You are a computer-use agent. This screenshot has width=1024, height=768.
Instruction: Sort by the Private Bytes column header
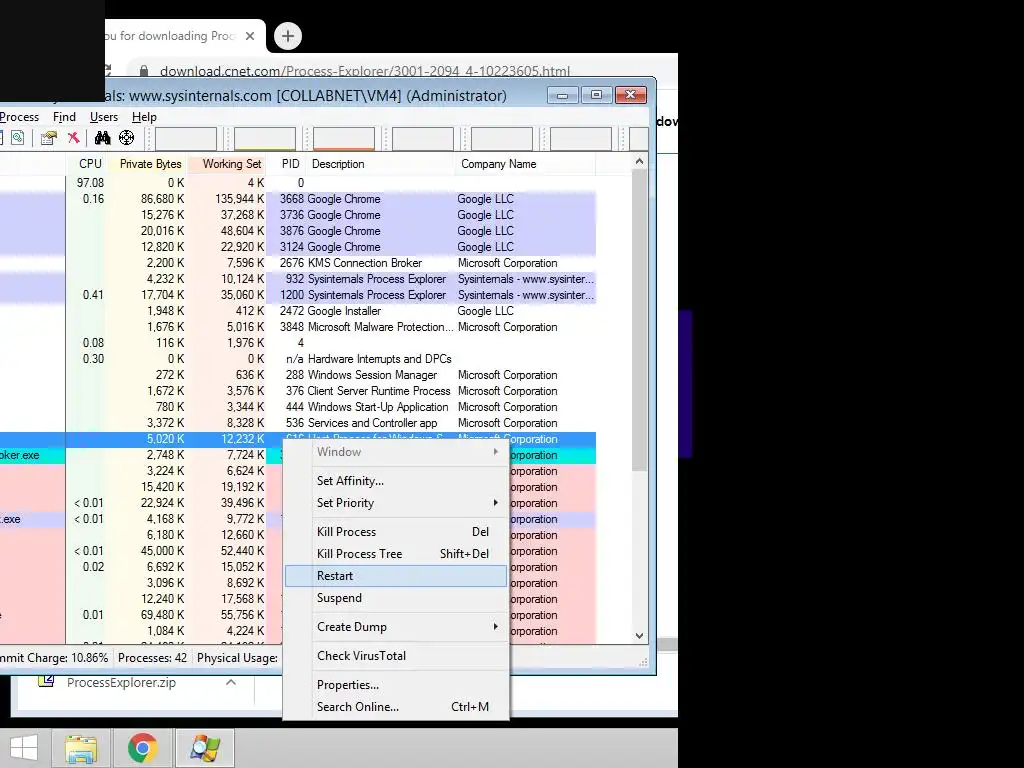tap(146, 164)
